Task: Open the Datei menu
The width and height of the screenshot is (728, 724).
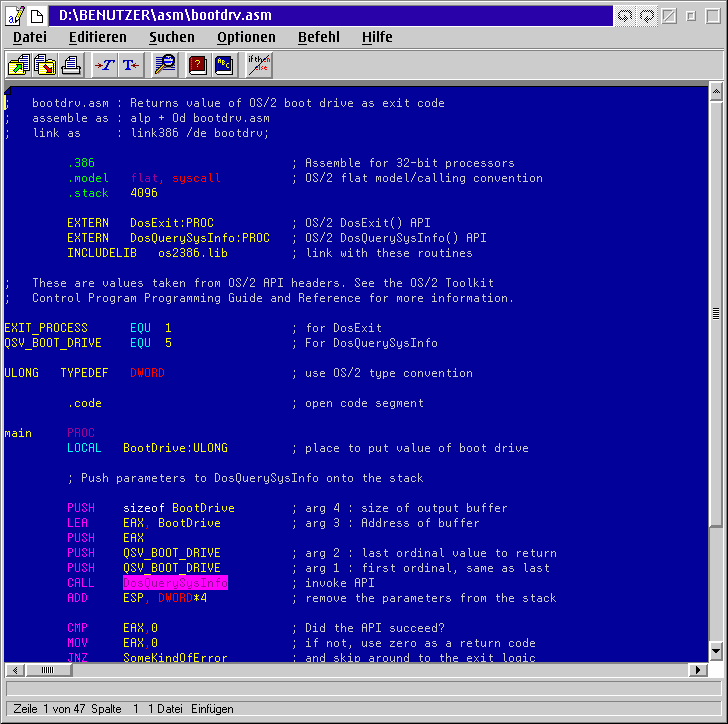Action: 30,37
